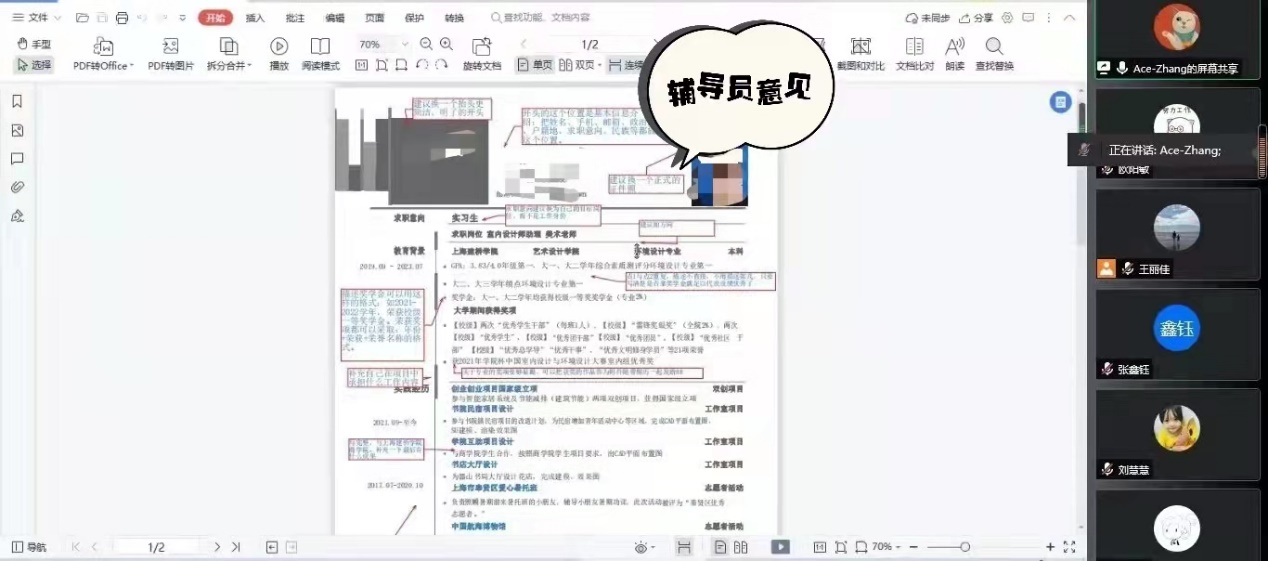Click the zoom out magnifier icon
The width and height of the screenshot is (1268, 561).
pyautogui.click(x=427, y=44)
